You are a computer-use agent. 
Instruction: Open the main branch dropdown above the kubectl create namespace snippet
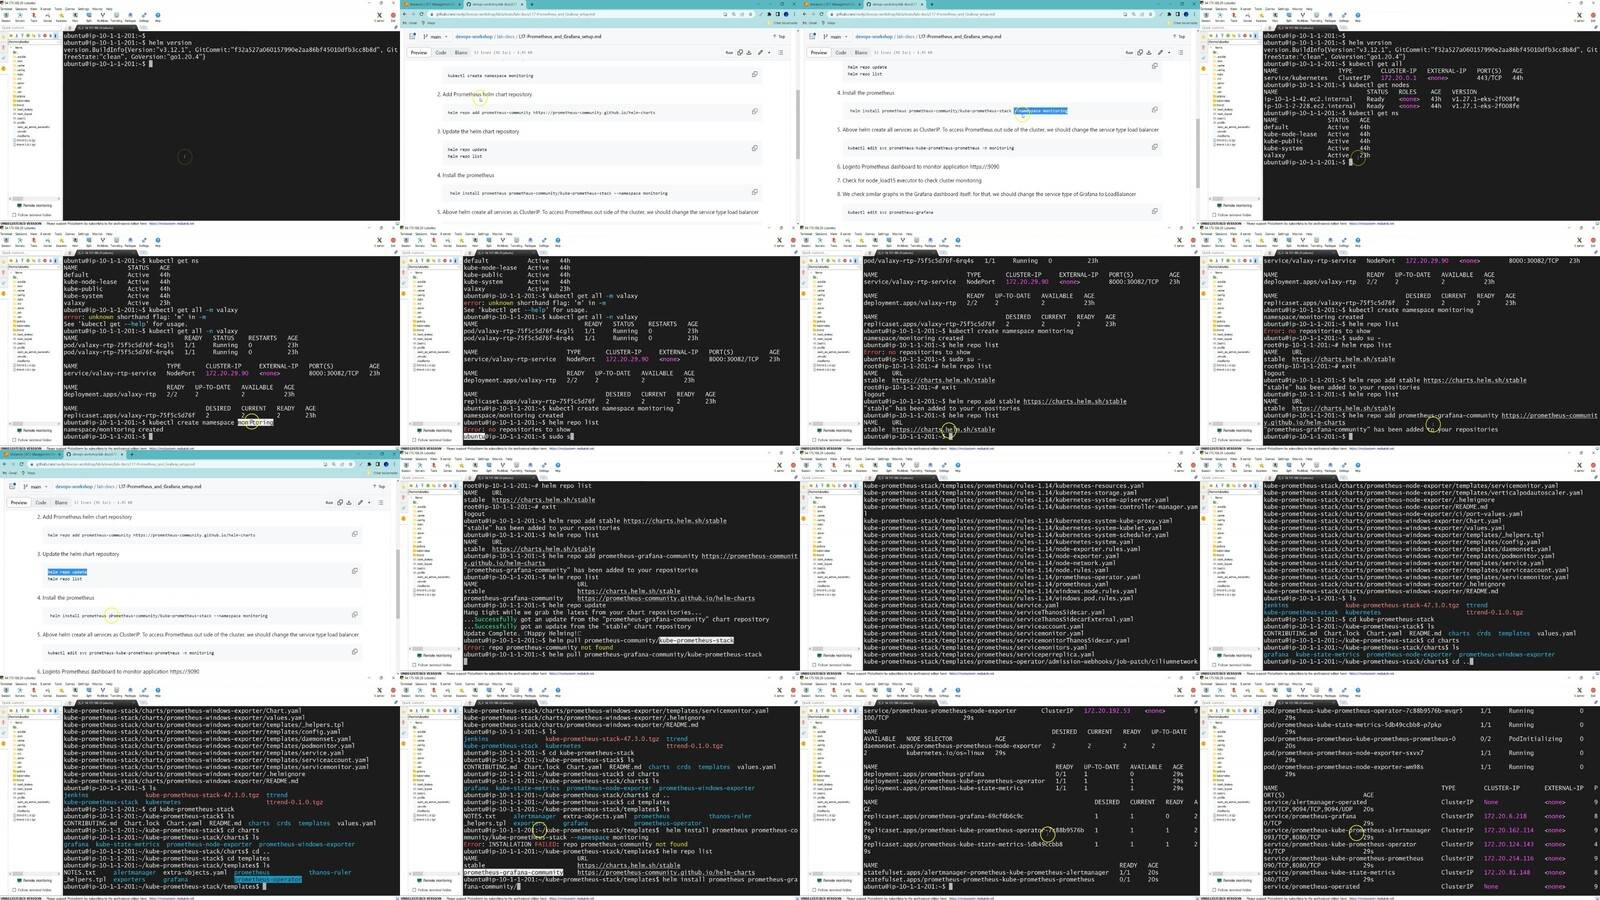pos(435,36)
